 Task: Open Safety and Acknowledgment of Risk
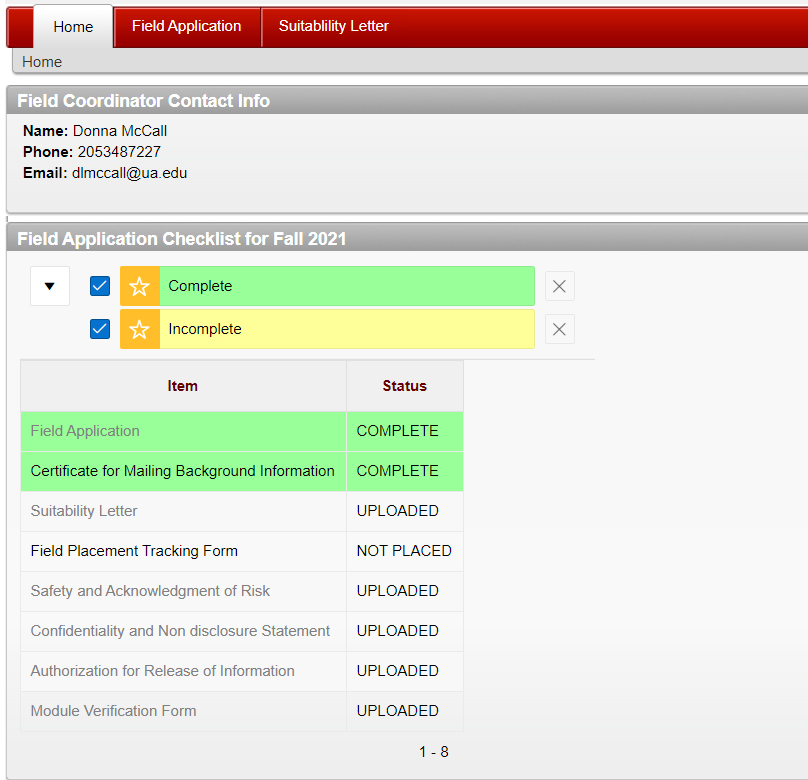coord(150,591)
